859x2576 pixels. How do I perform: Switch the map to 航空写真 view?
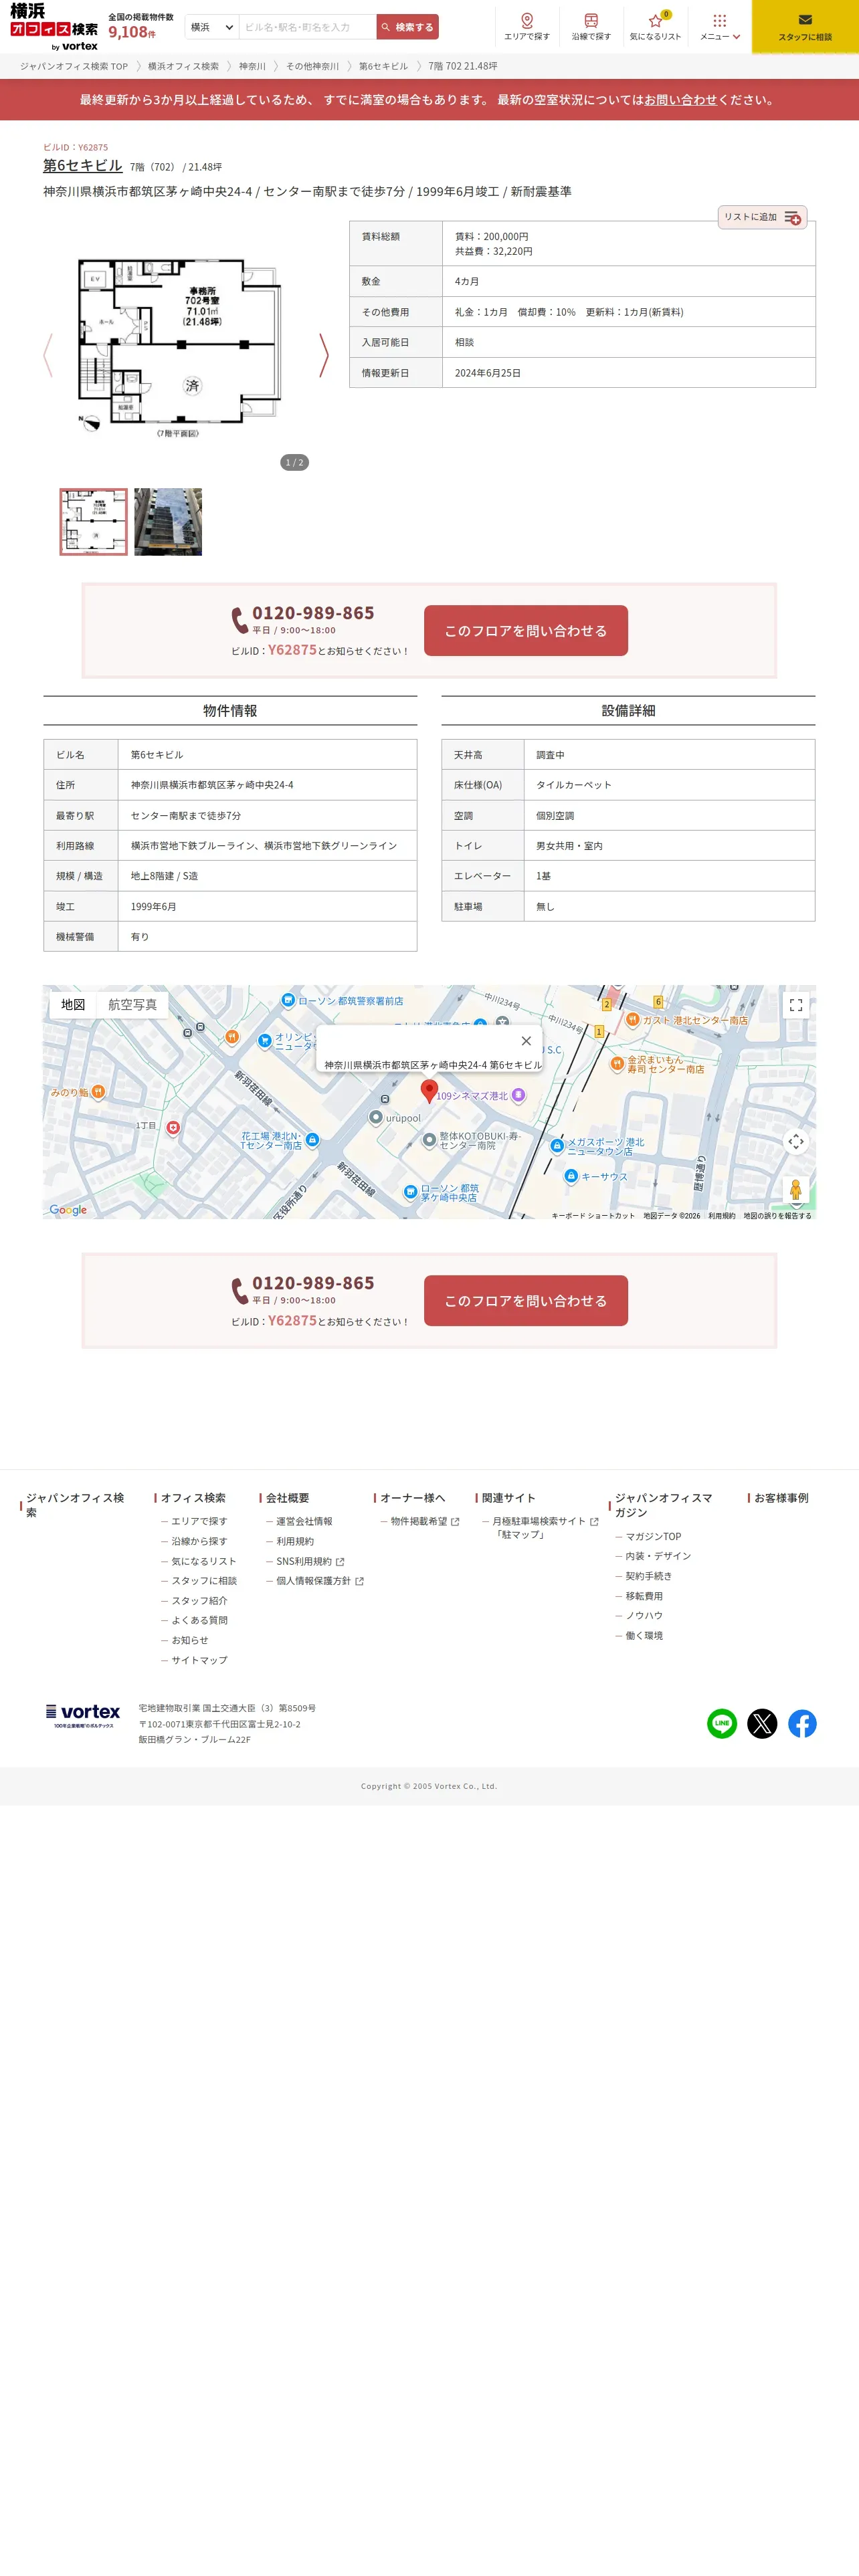132,1005
